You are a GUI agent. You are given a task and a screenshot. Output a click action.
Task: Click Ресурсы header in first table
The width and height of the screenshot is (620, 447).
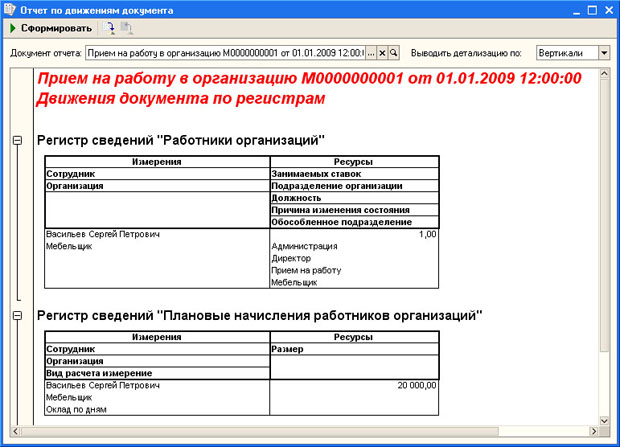pyautogui.click(x=354, y=162)
